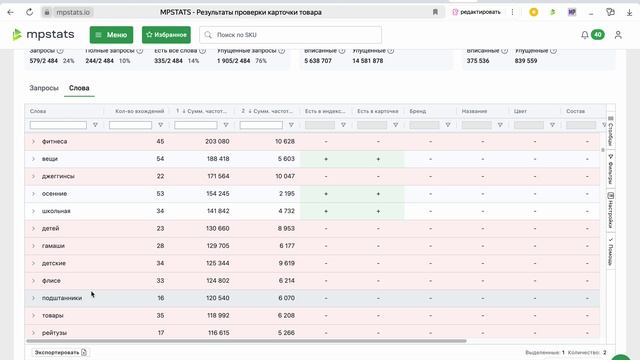Bookmark this page icon
Screen dimensions: 640x360
tap(435, 12)
